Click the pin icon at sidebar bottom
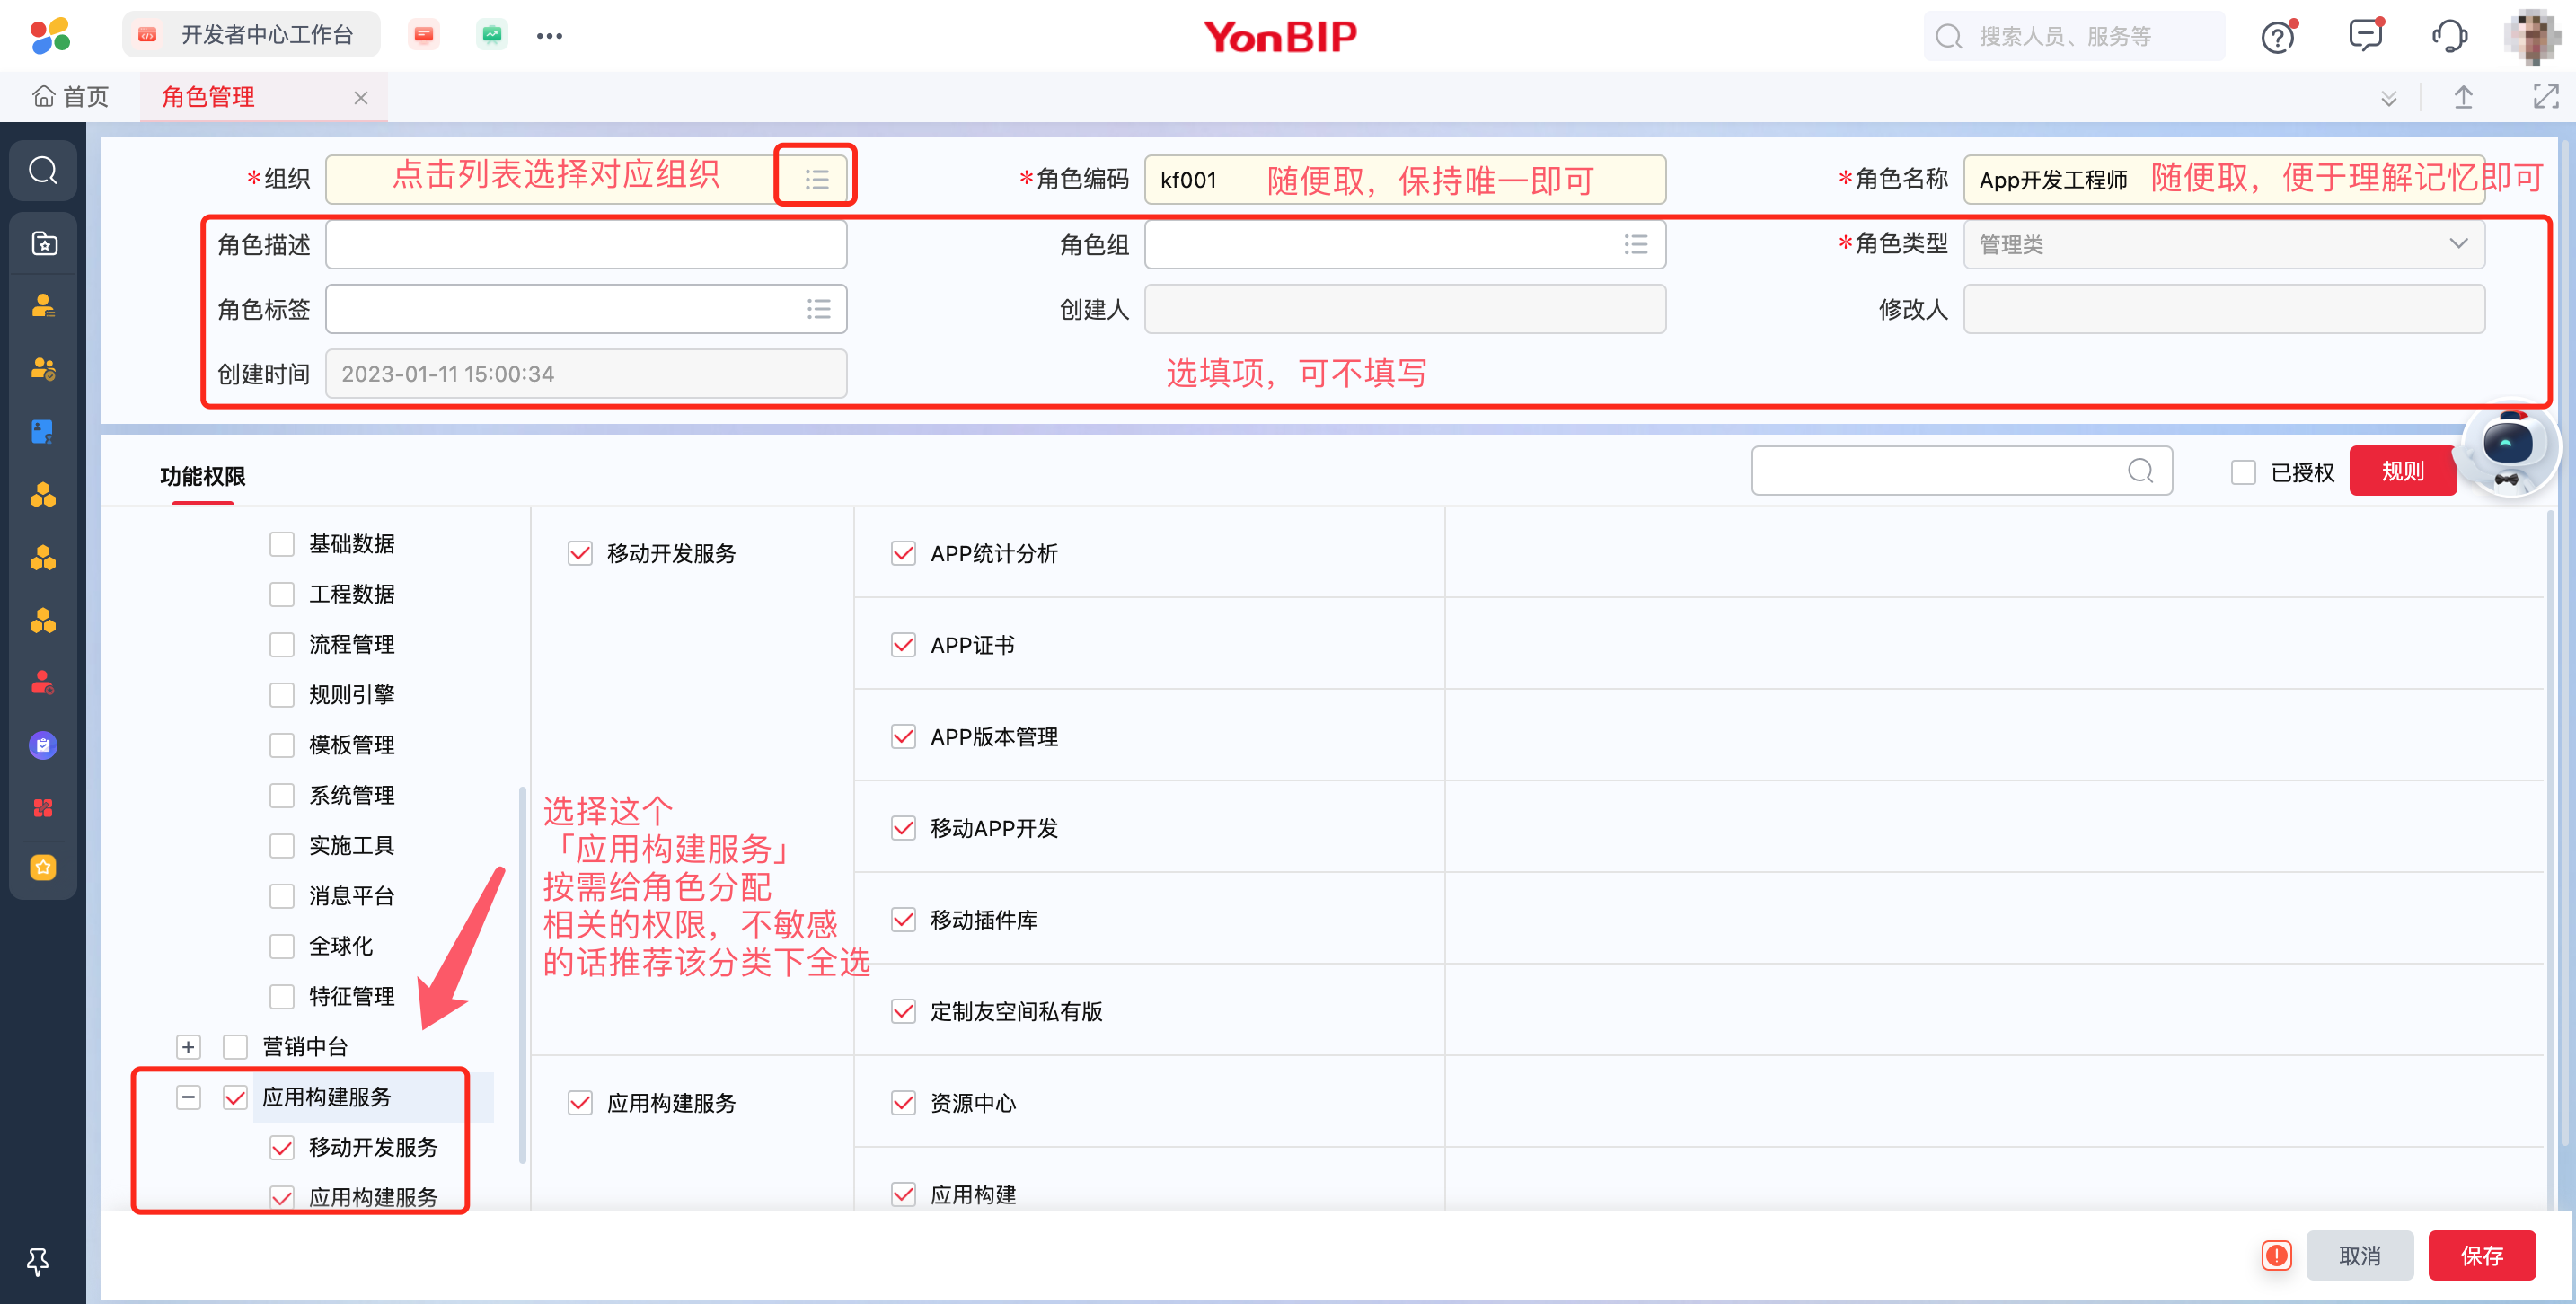This screenshot has width=2576, height=1304. pos(38,1260)
